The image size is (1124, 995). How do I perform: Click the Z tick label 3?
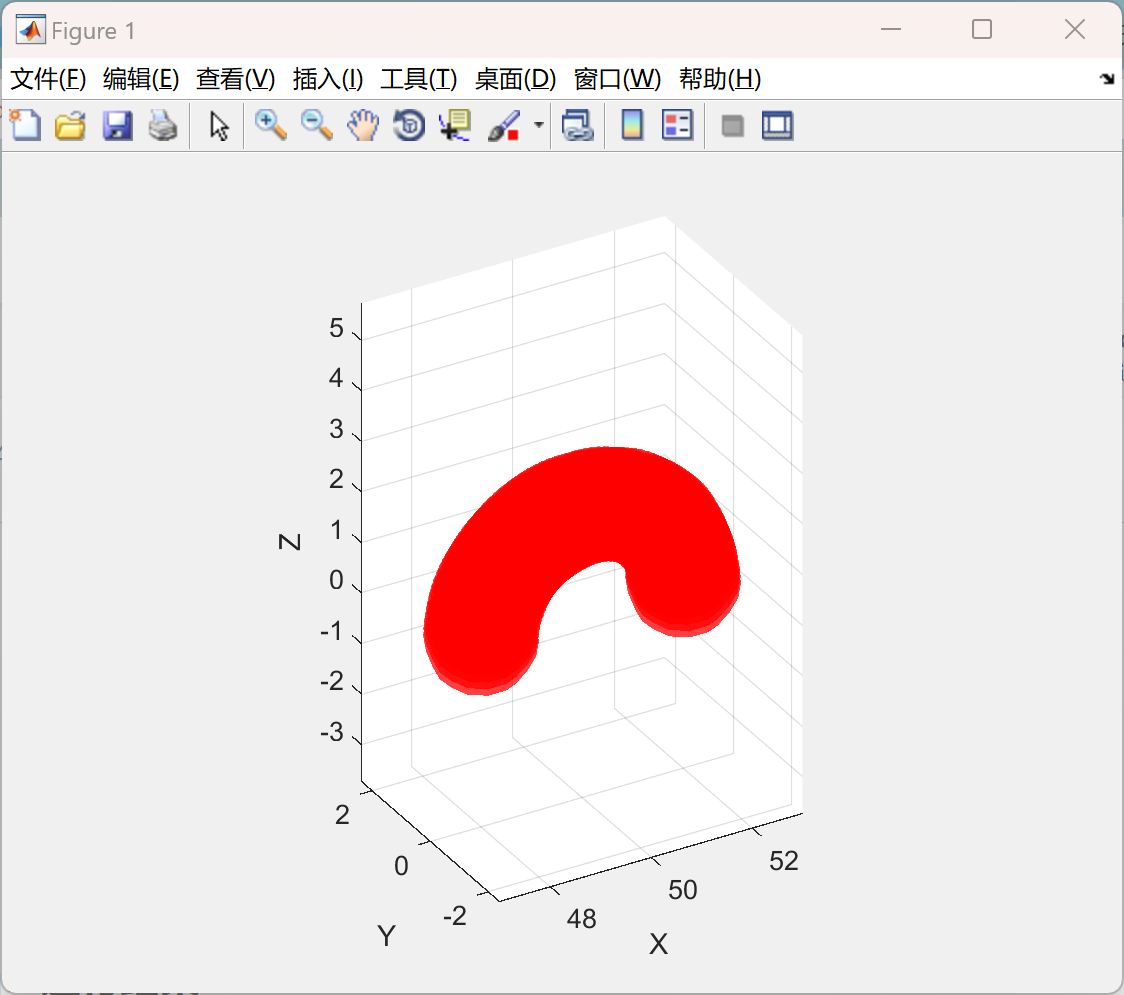pos(336,429)
